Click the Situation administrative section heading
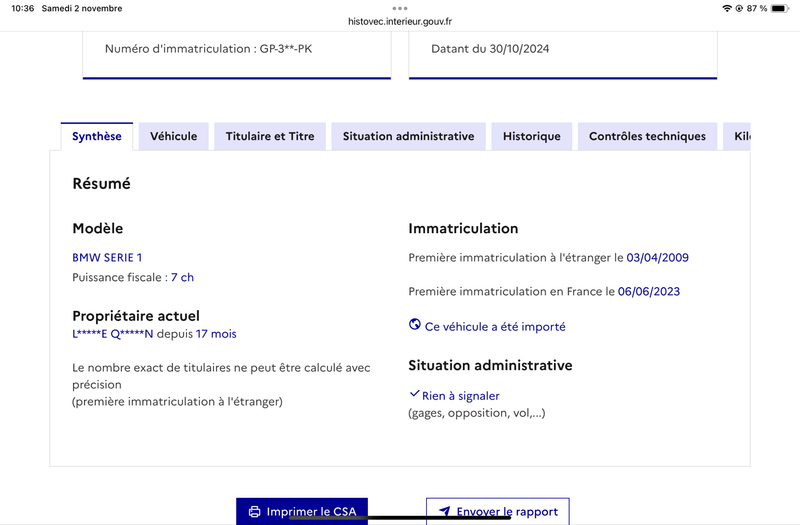Screen dimensions: 800x525 click(x=490, y=365)
